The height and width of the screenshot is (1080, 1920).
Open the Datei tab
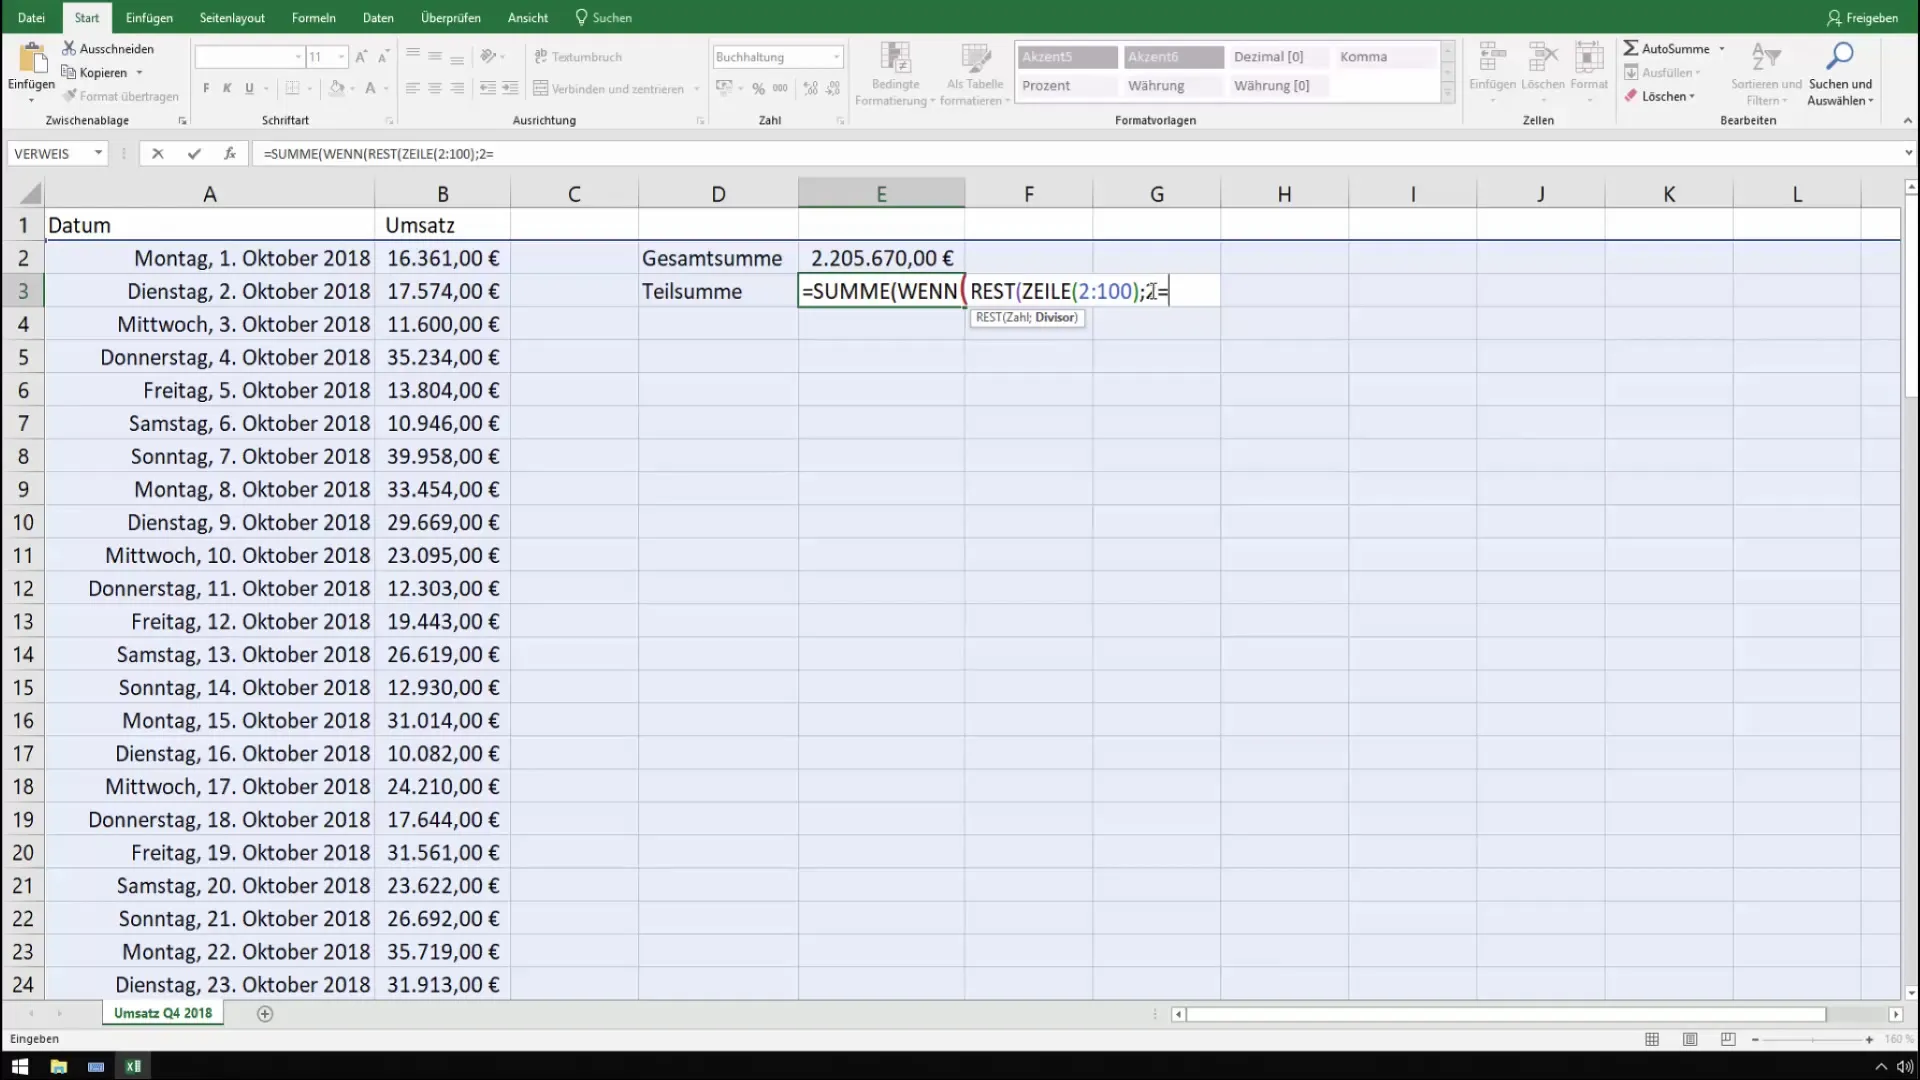[31, 17]
